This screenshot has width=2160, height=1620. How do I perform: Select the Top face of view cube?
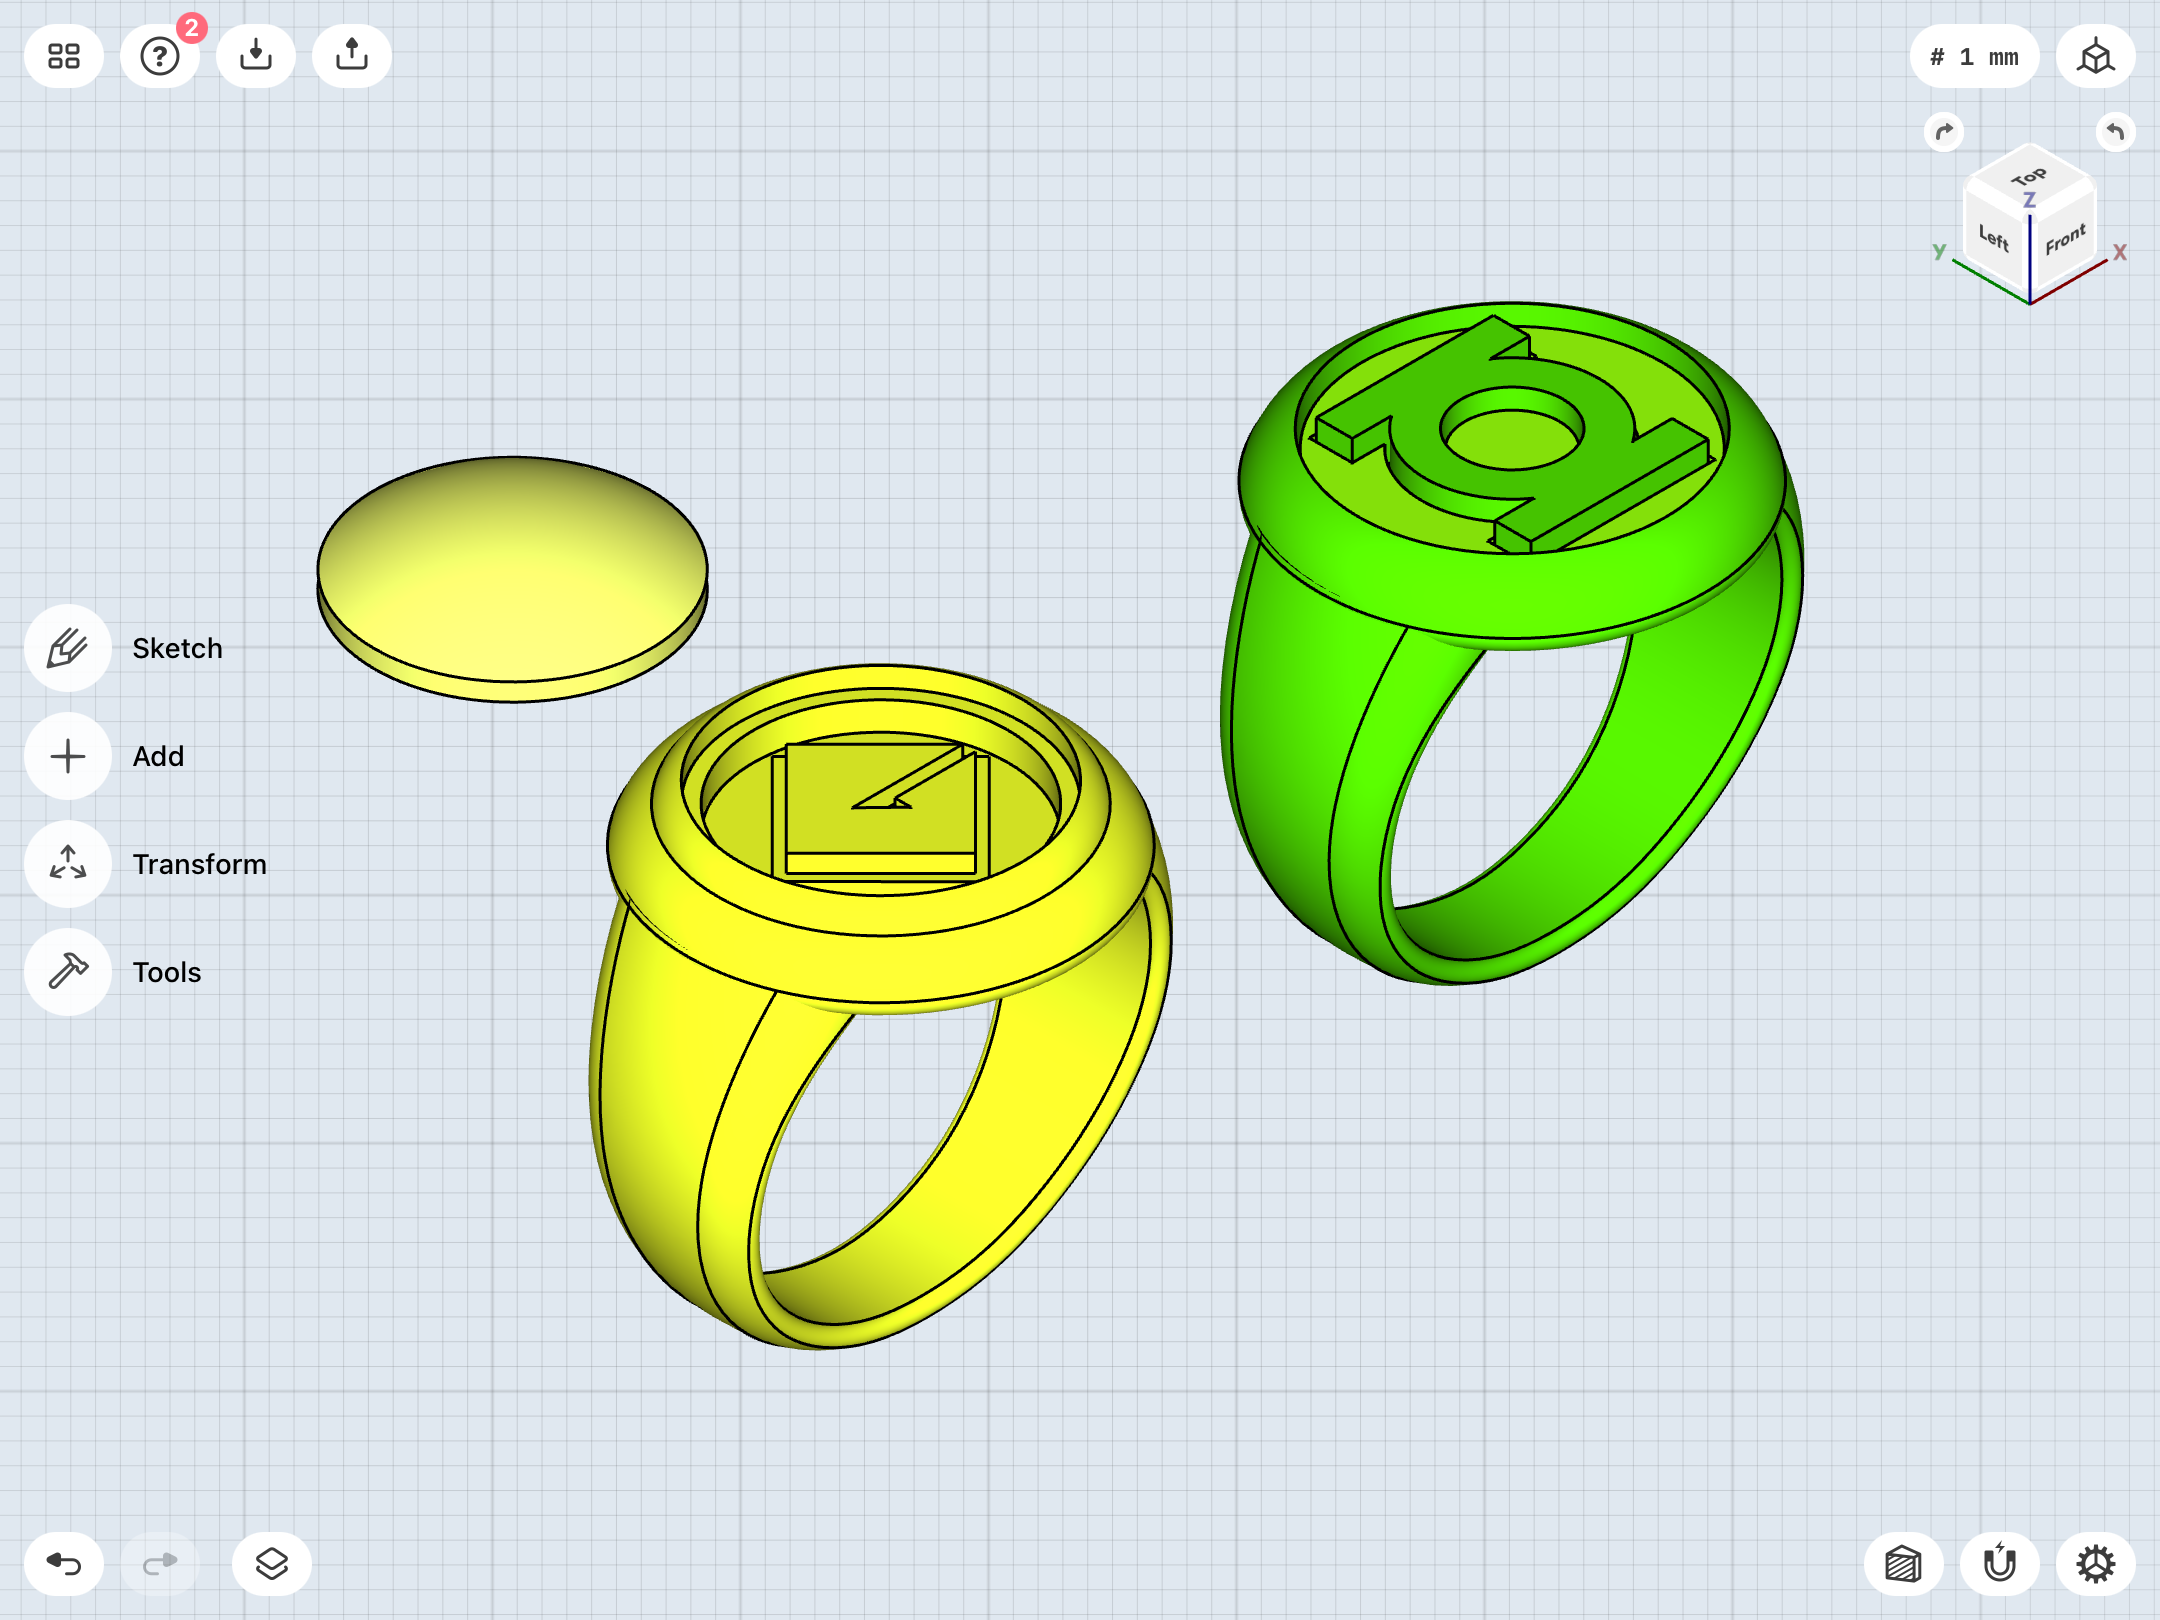click(2030, 178)
